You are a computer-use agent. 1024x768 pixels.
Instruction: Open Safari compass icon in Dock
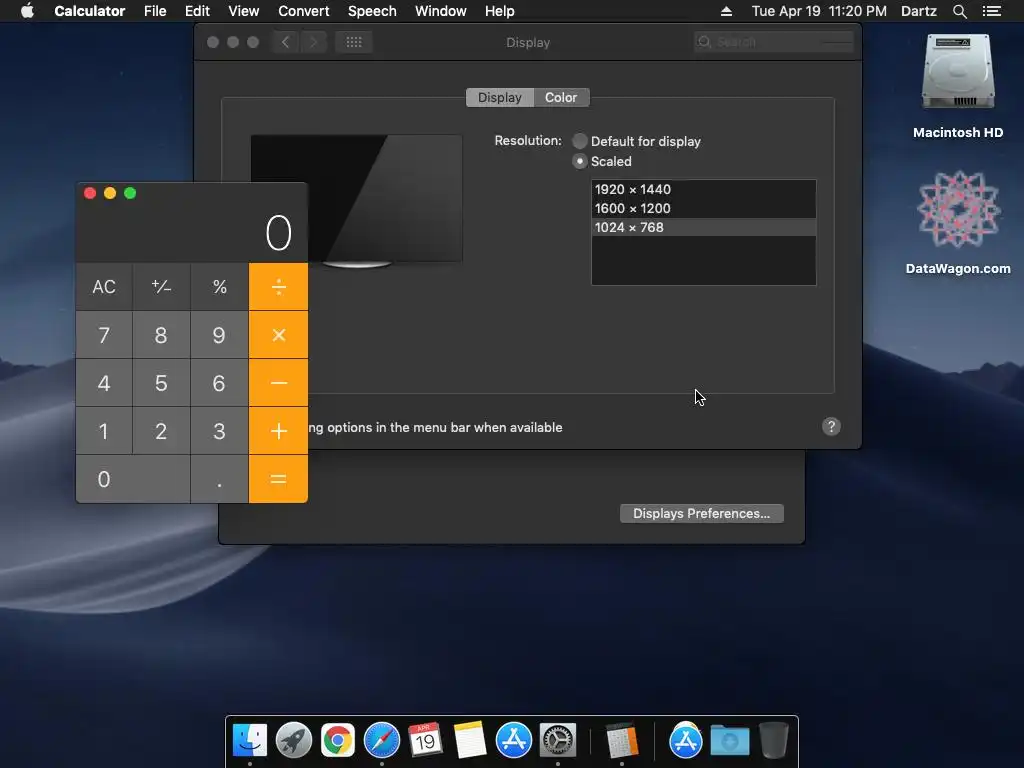tap(381, 741)
